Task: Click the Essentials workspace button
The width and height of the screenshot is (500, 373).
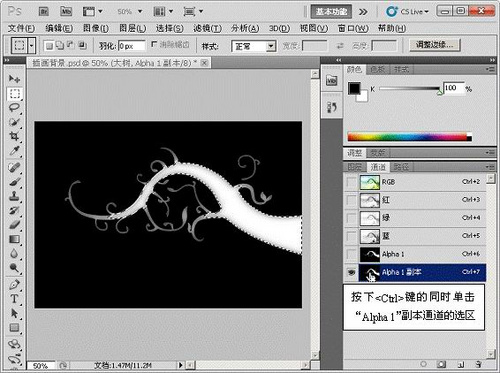Action: pos(331,12)
